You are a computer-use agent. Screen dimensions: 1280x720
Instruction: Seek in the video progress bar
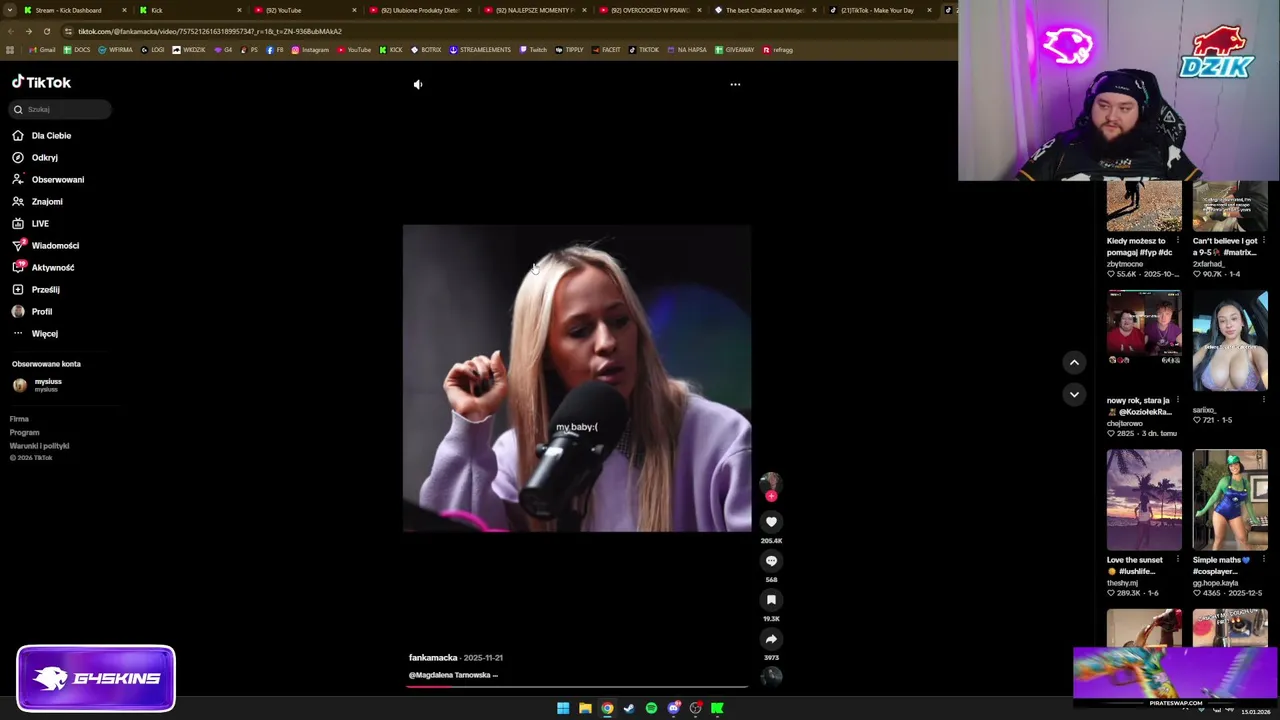coord(577,688)
